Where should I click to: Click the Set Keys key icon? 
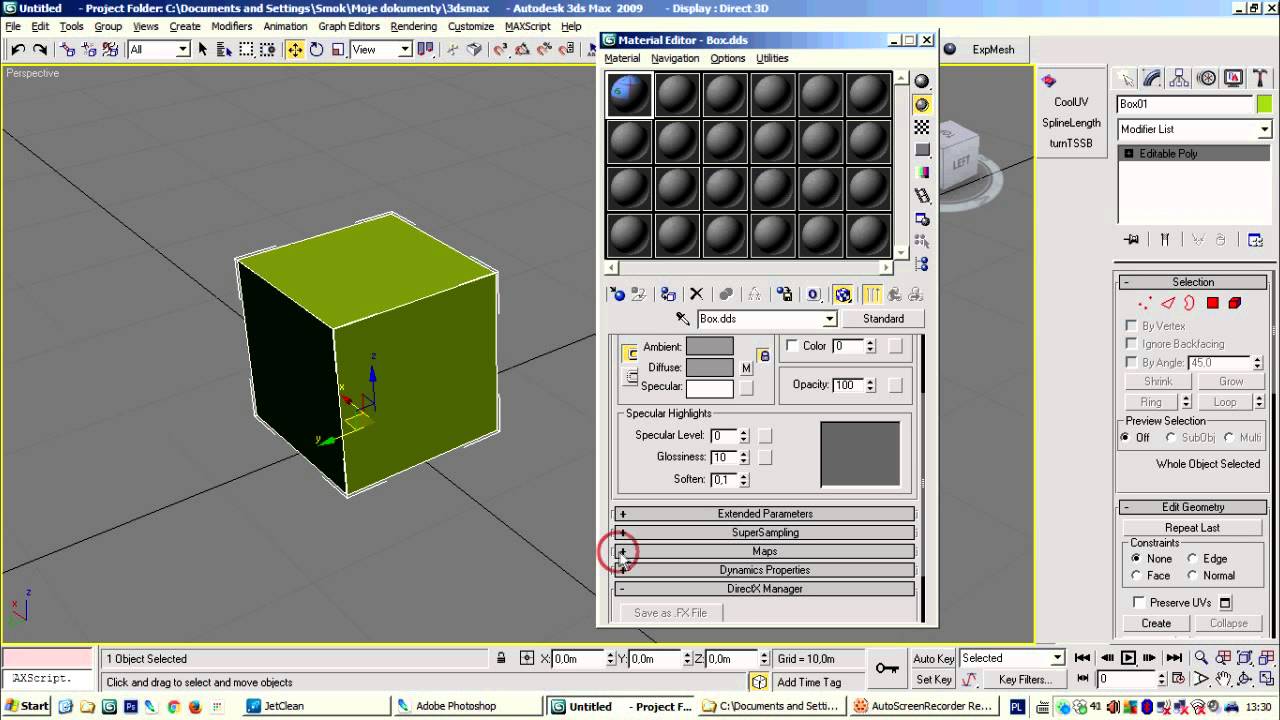887,668
